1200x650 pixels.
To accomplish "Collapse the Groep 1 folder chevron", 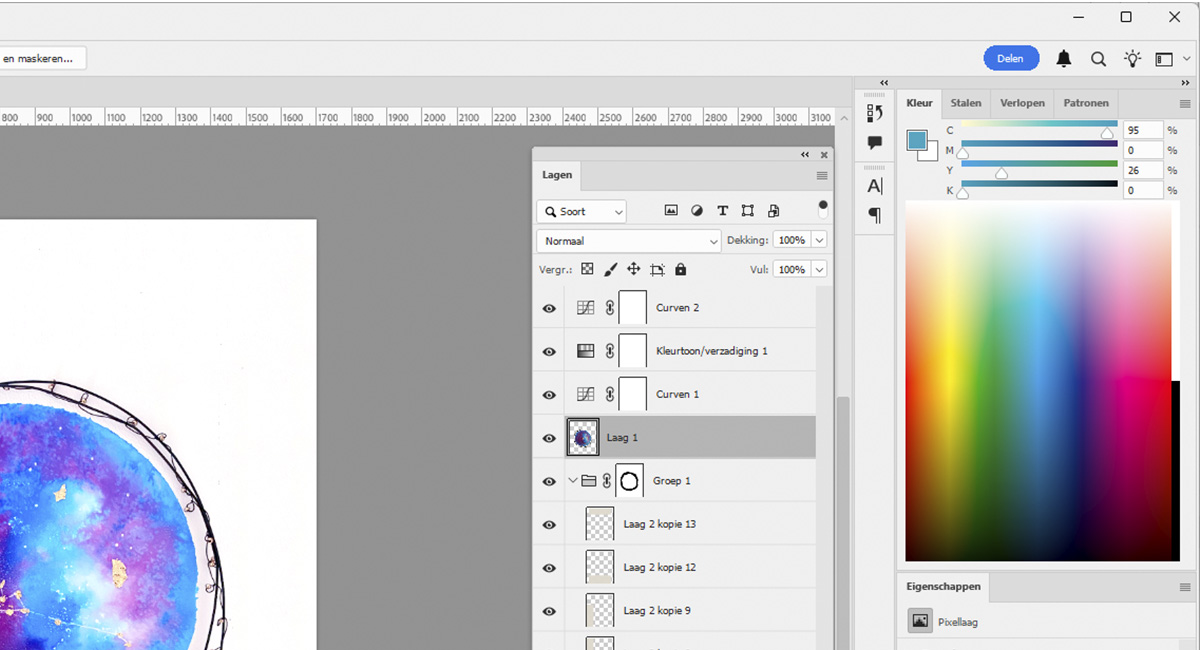I will point(573,481).
